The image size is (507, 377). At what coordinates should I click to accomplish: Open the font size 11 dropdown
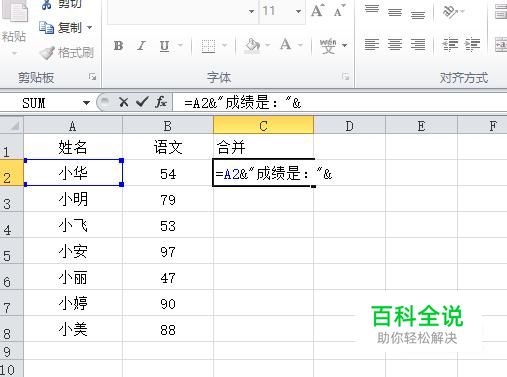(x=298, y=12)
